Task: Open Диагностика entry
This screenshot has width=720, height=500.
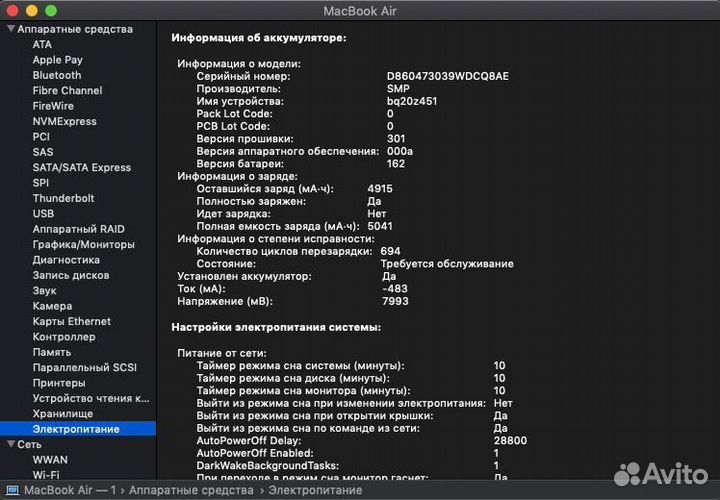Action: pos(66,260)
